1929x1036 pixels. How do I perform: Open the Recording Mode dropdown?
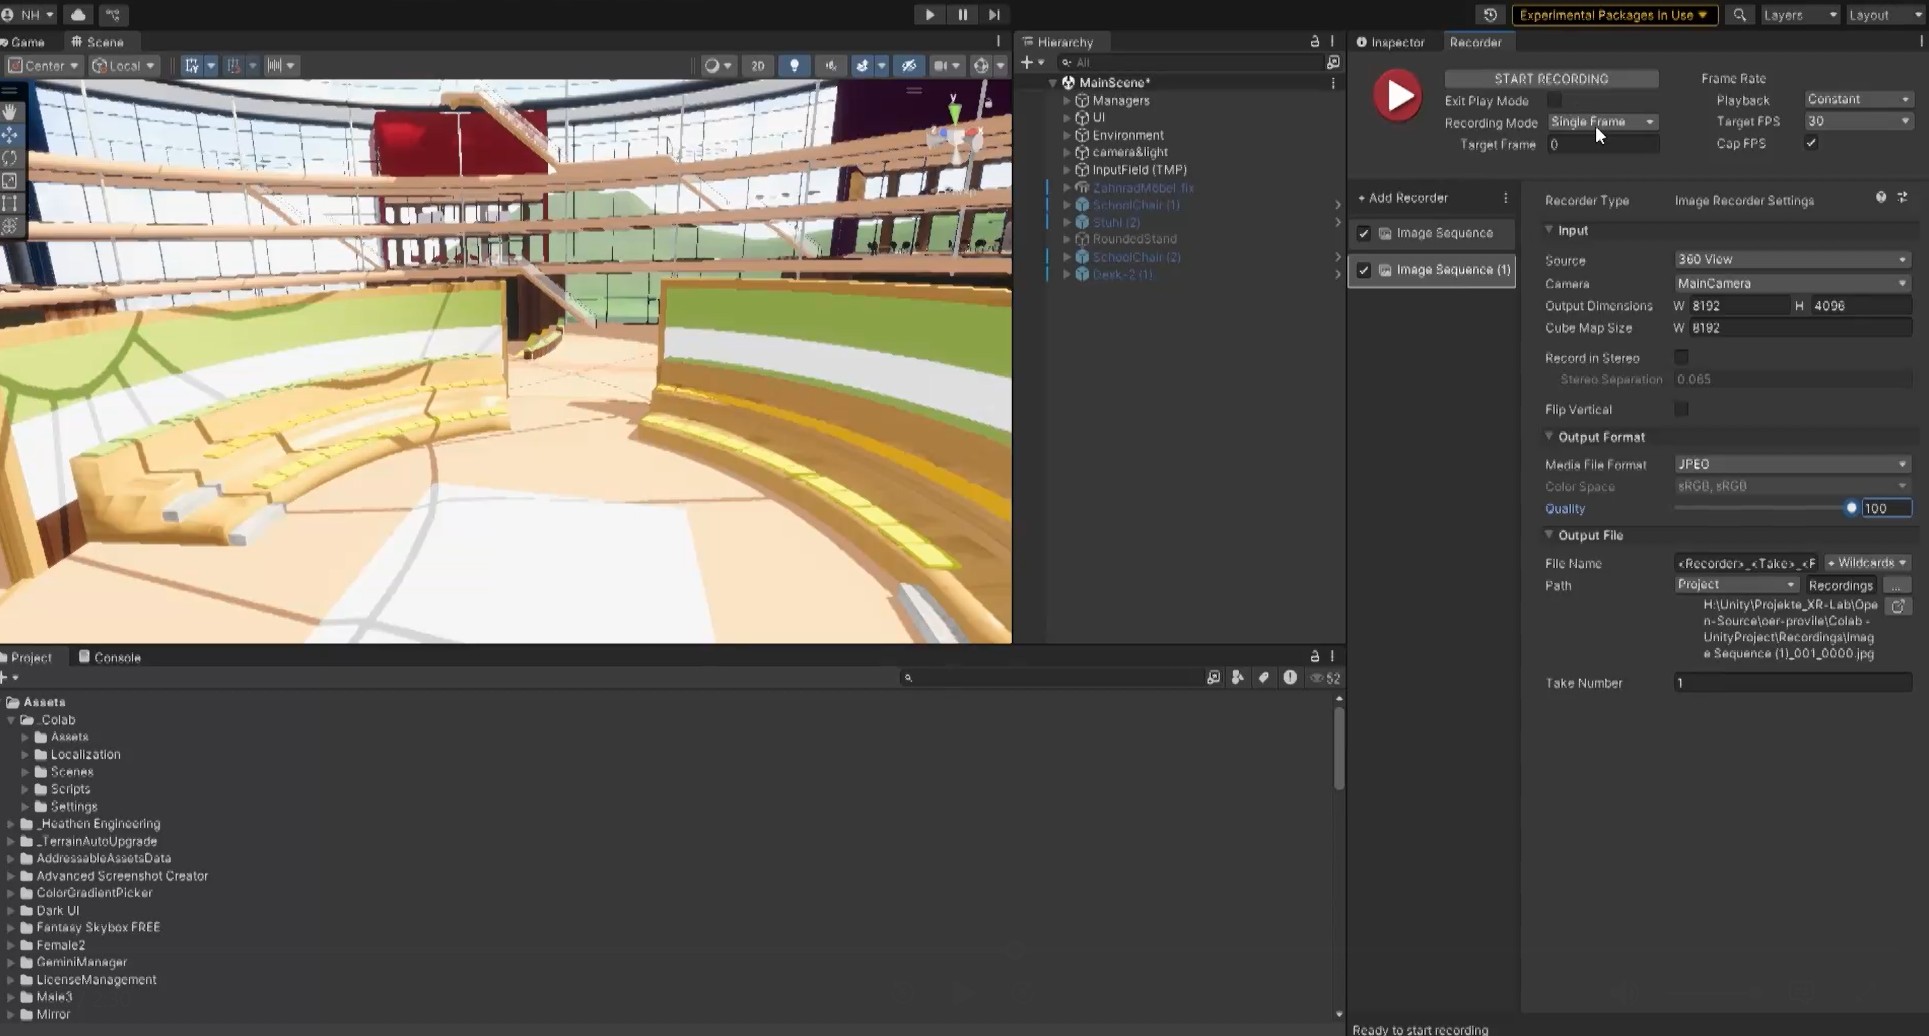point(1602,121)
